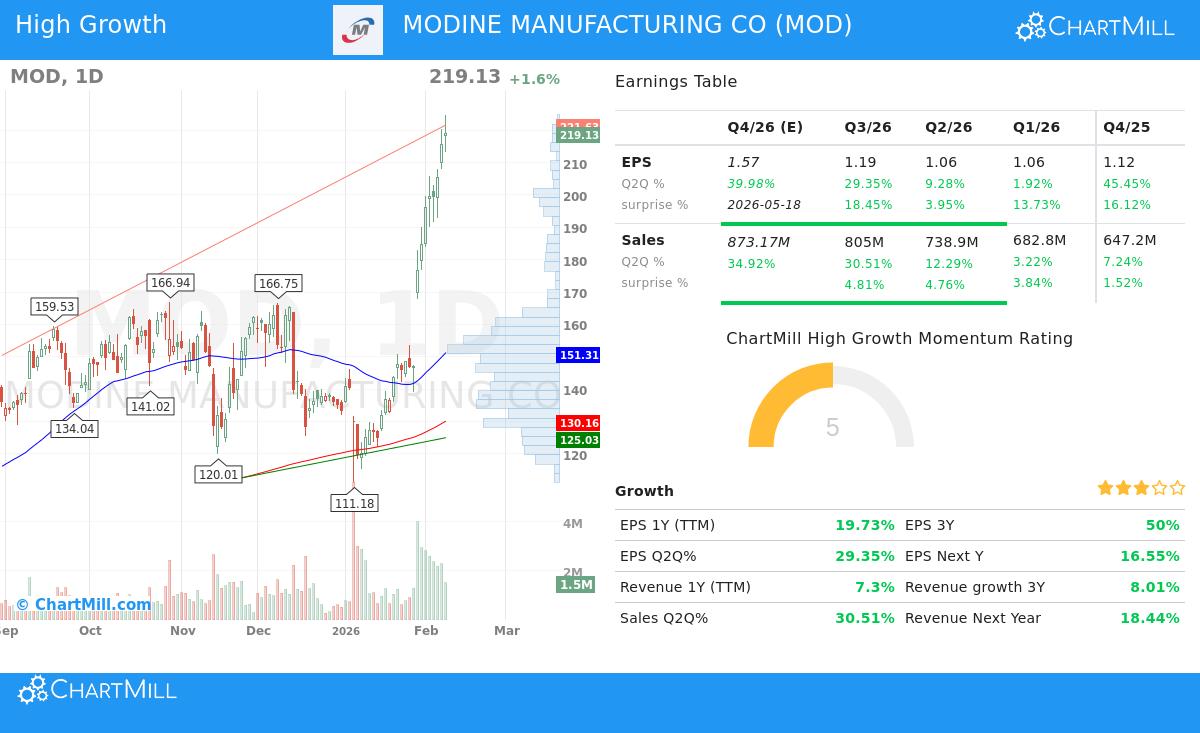Click the MODINE MANUFACTURING CO title
The image size is (1200, 733).
point(628,24)
